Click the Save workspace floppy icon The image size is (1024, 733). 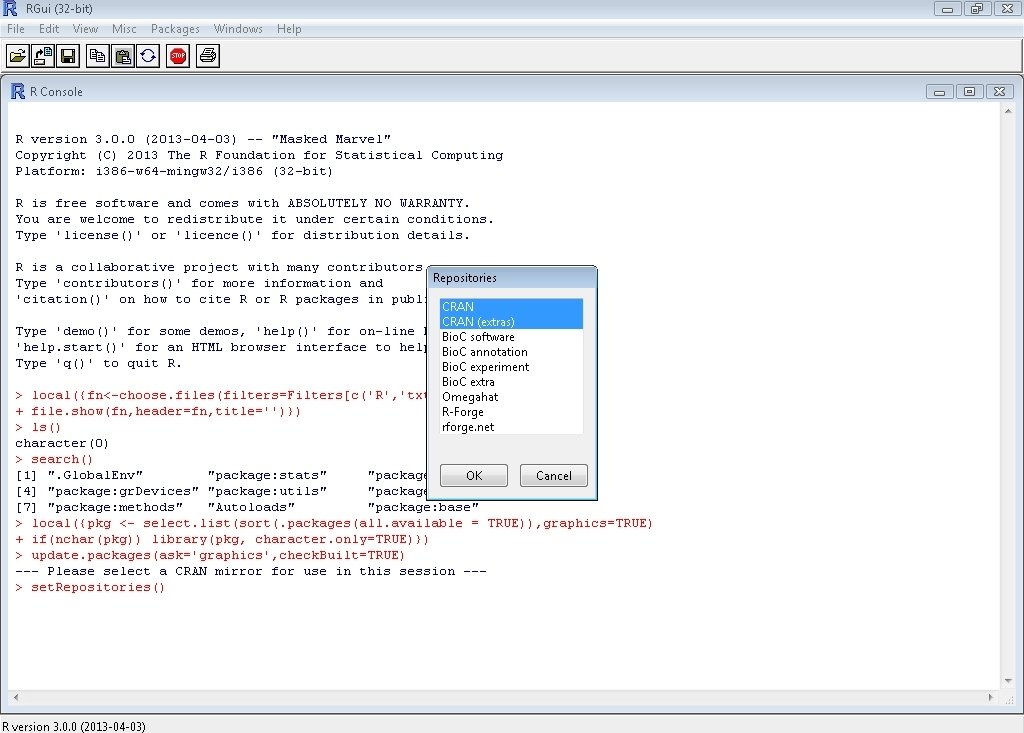68,56
